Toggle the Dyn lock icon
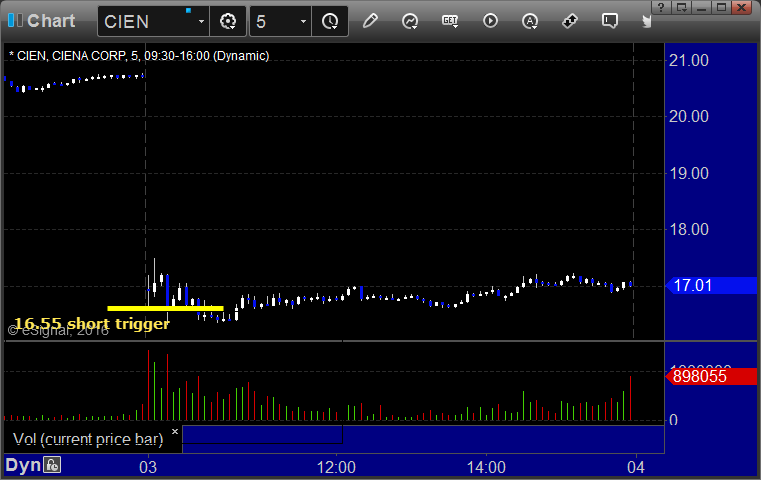 52,465
